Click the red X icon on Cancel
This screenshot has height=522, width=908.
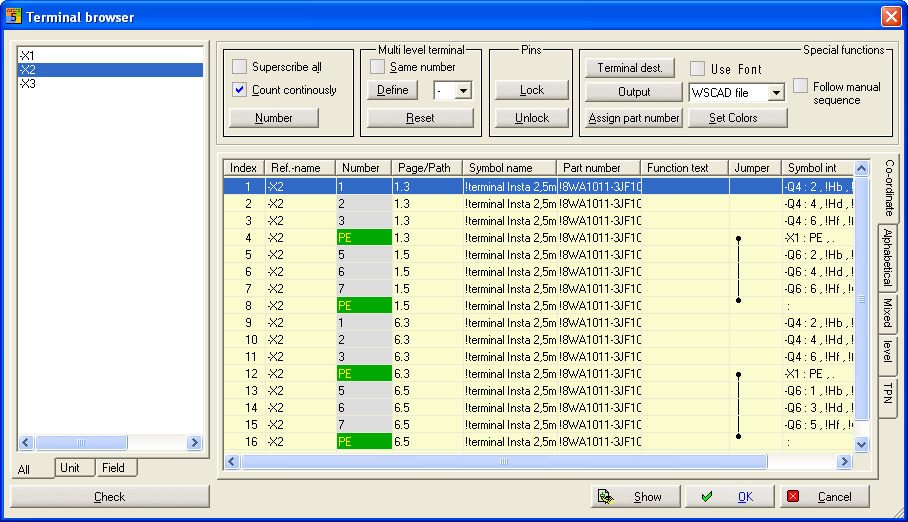tap(793, 497)
